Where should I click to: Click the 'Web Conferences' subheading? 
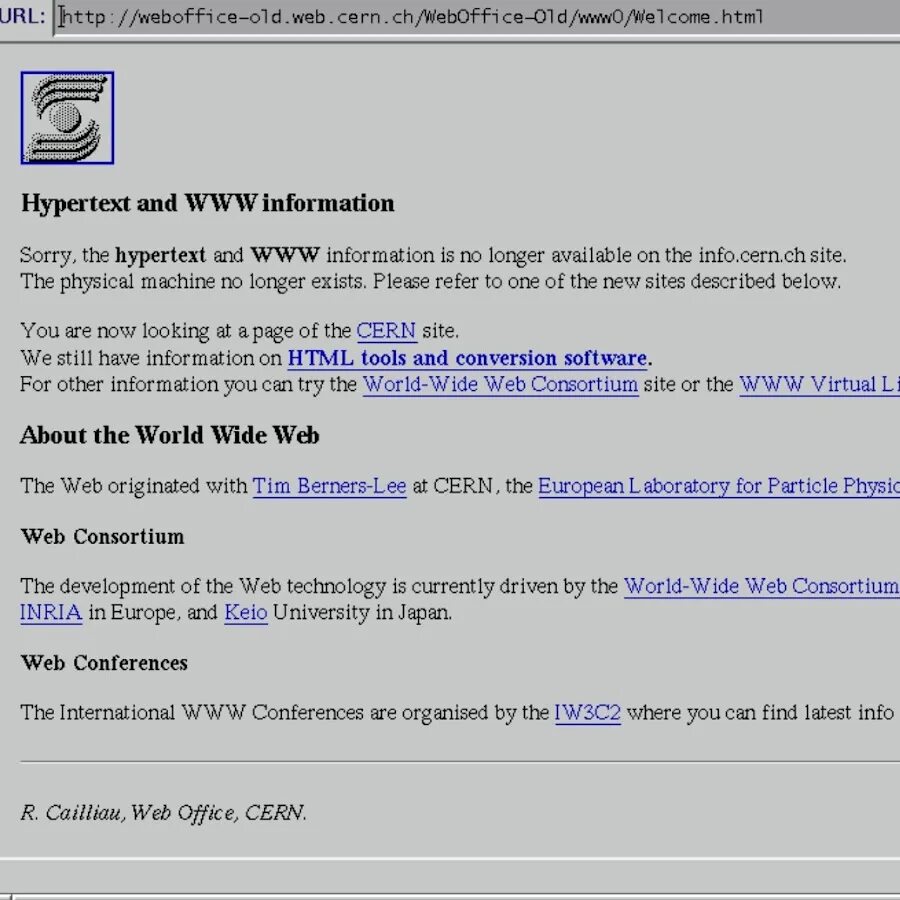[x=104, y=663]
